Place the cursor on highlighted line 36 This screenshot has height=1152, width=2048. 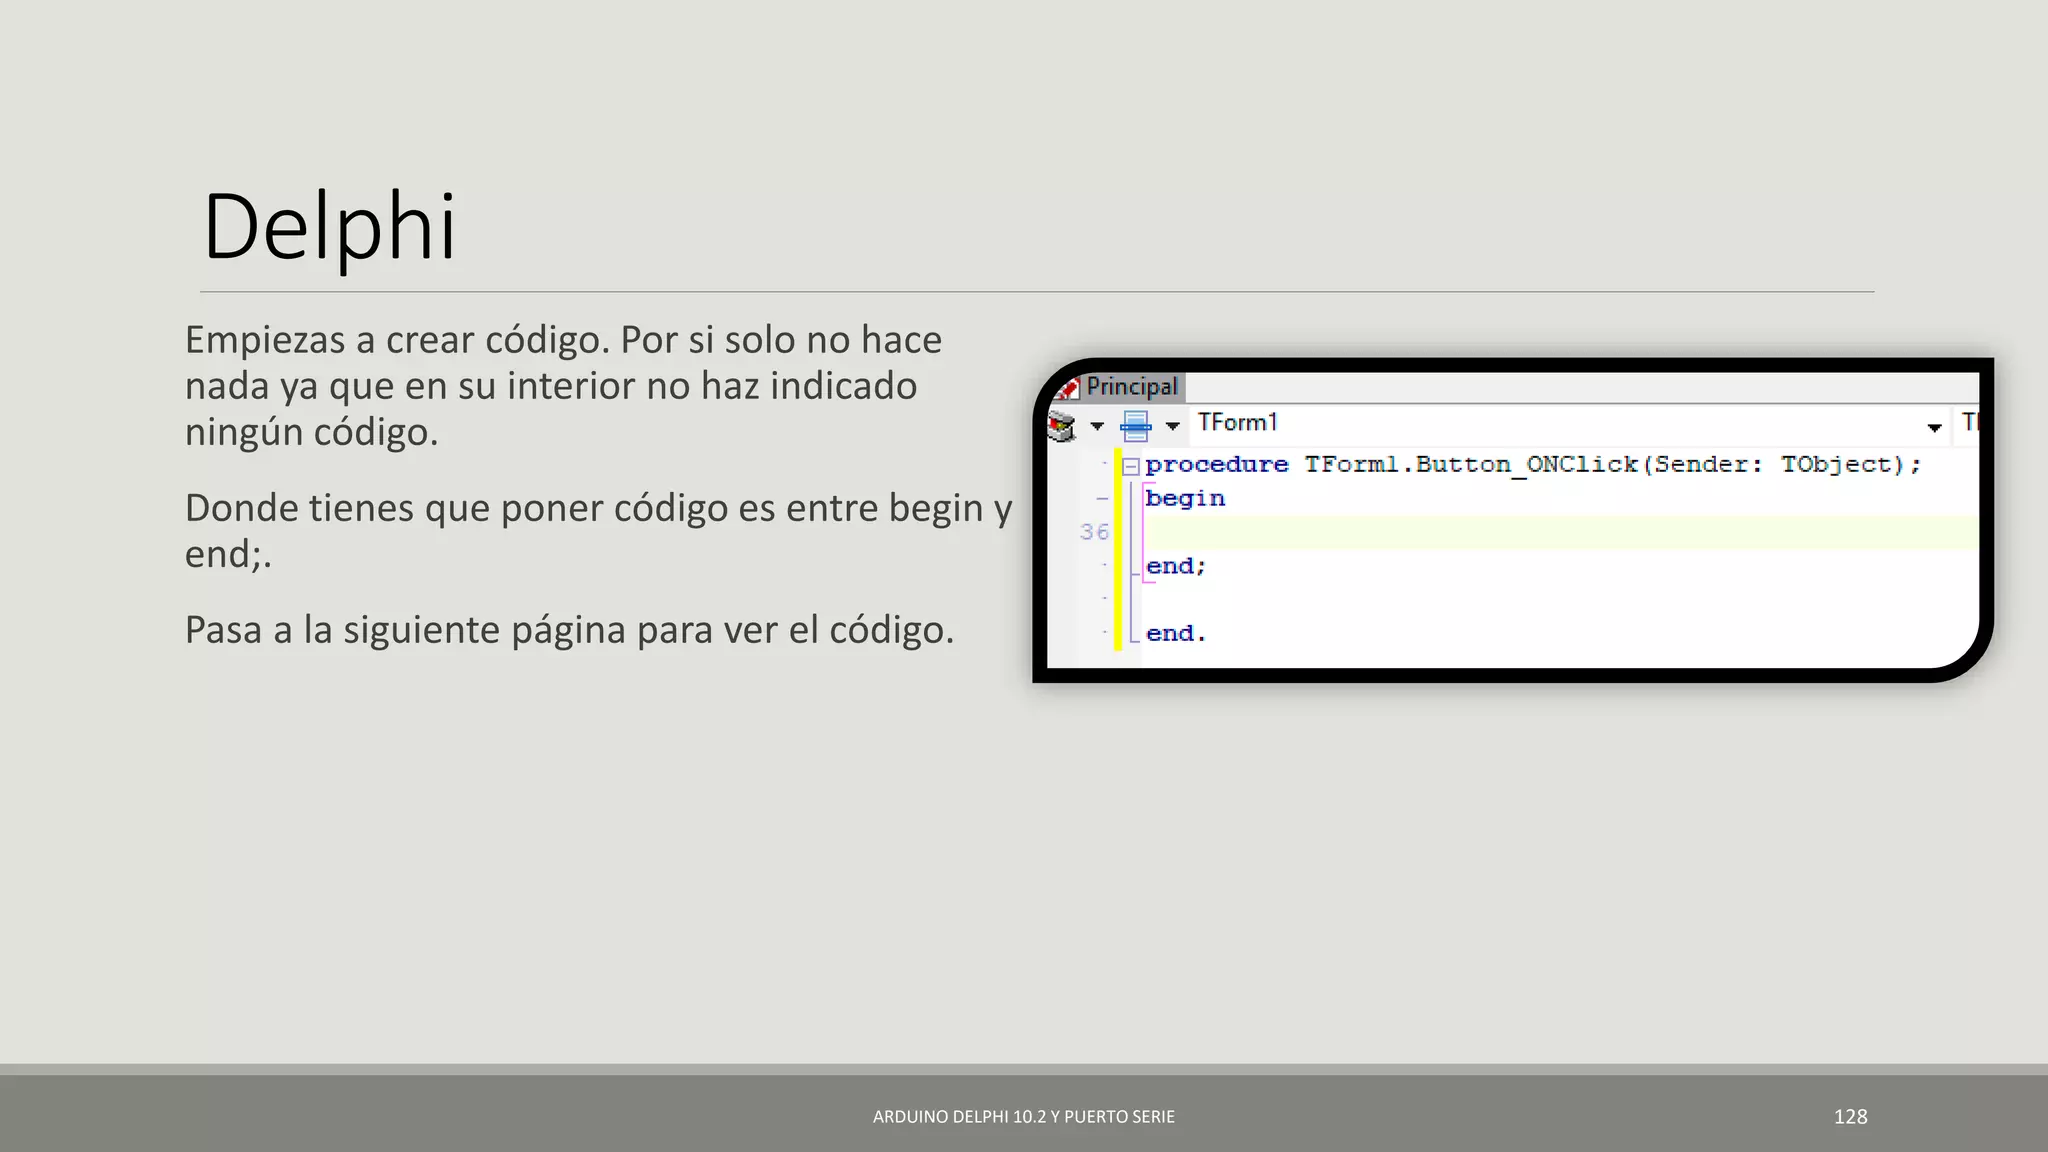tap(1560, 532)
